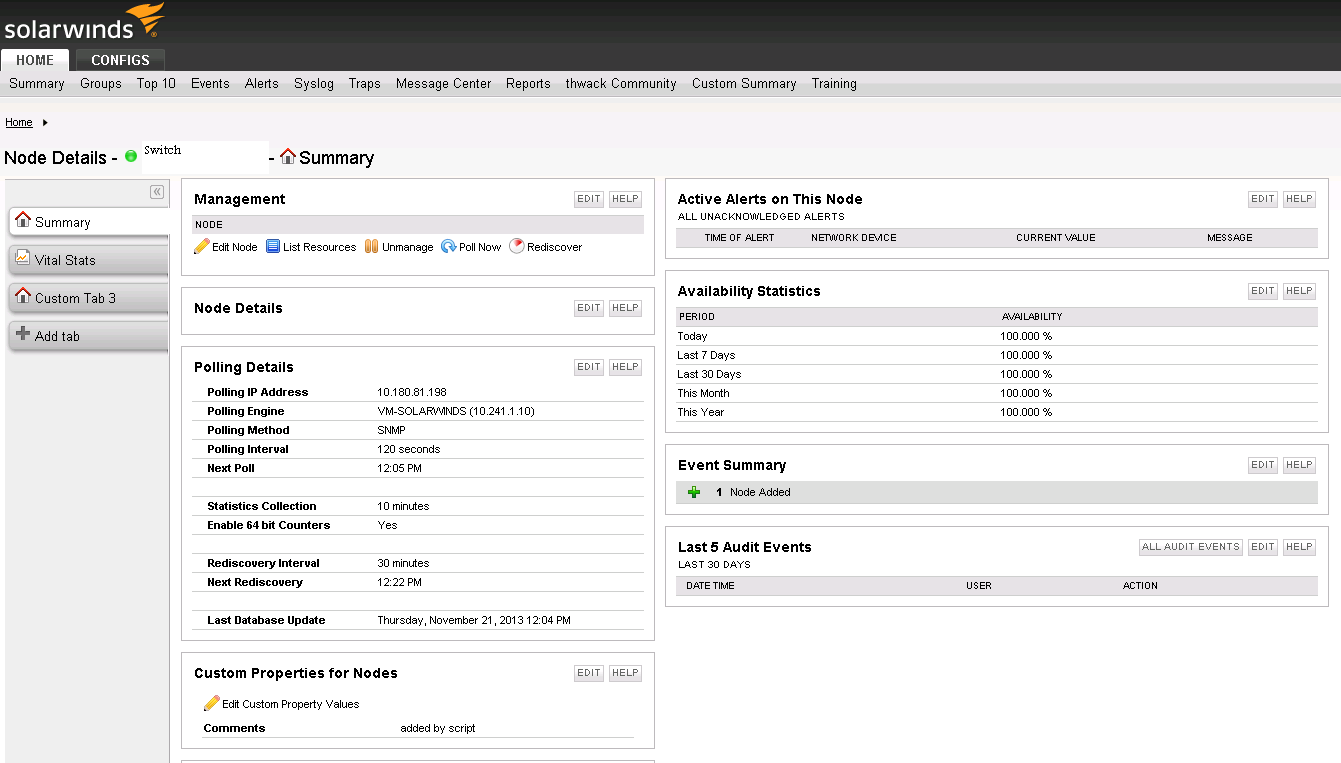
Task: Click the Edit Node pencil icon
Action: pos(201,247)
